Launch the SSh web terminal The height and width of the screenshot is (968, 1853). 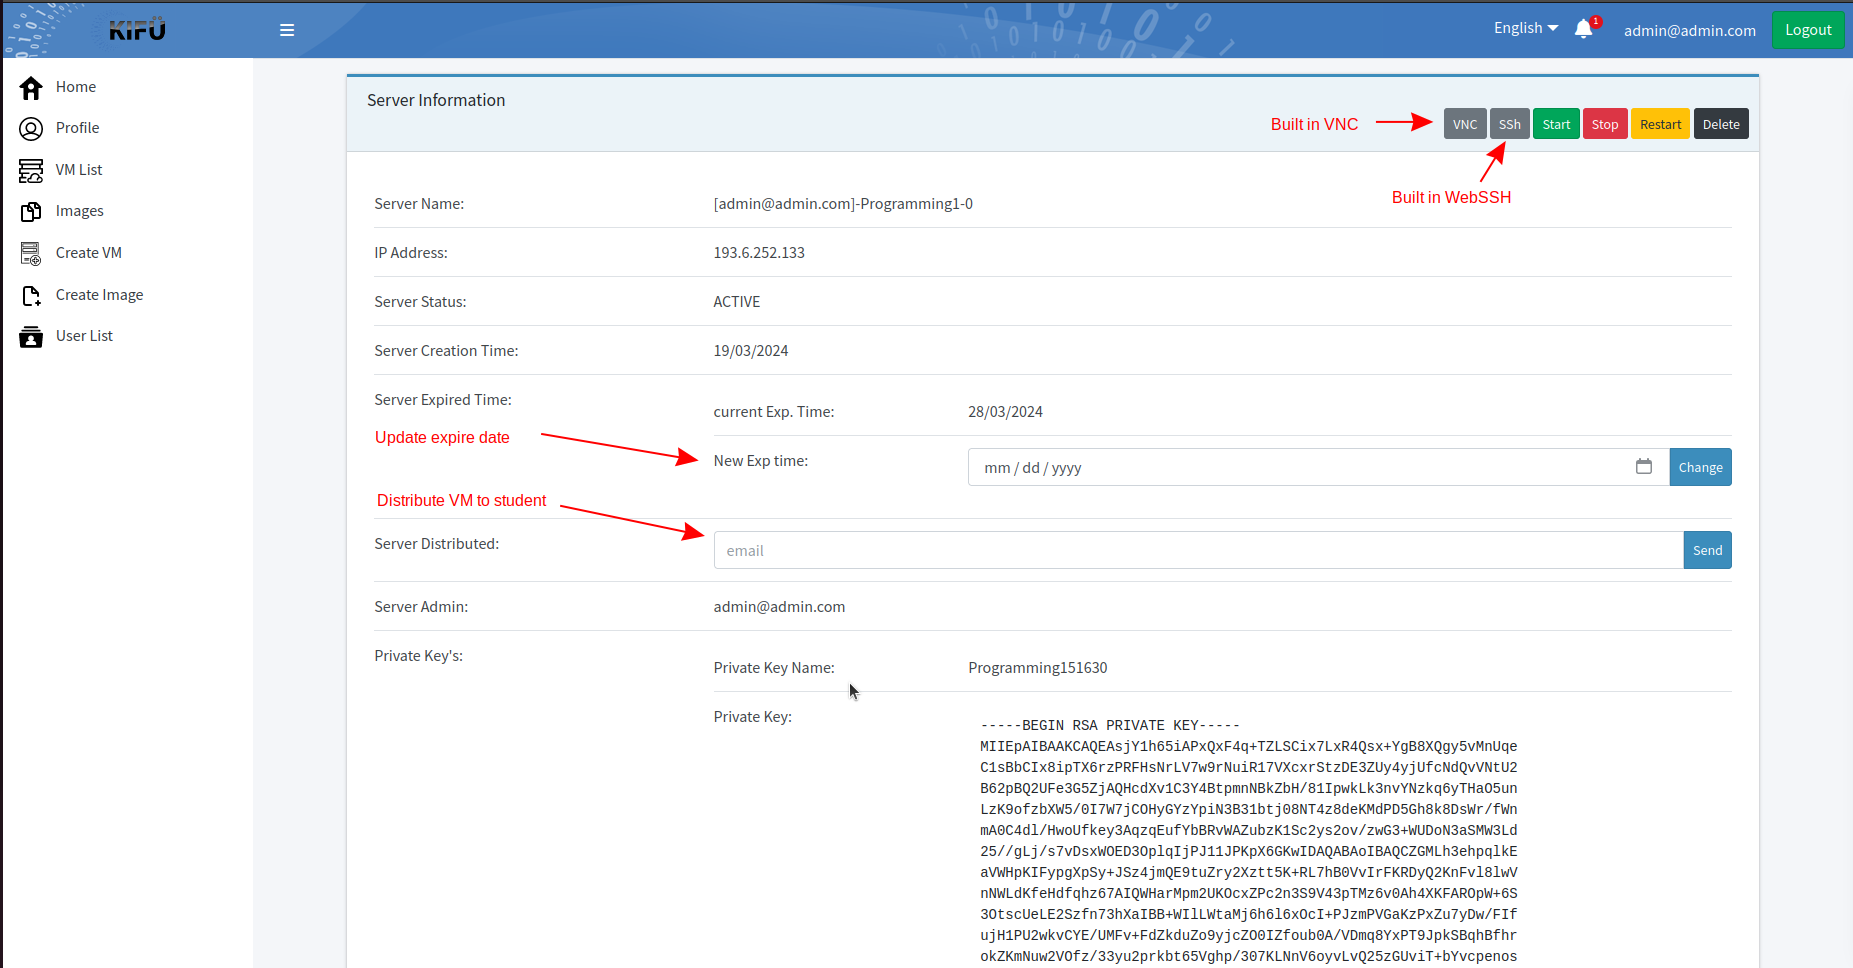click(1509, 124)
